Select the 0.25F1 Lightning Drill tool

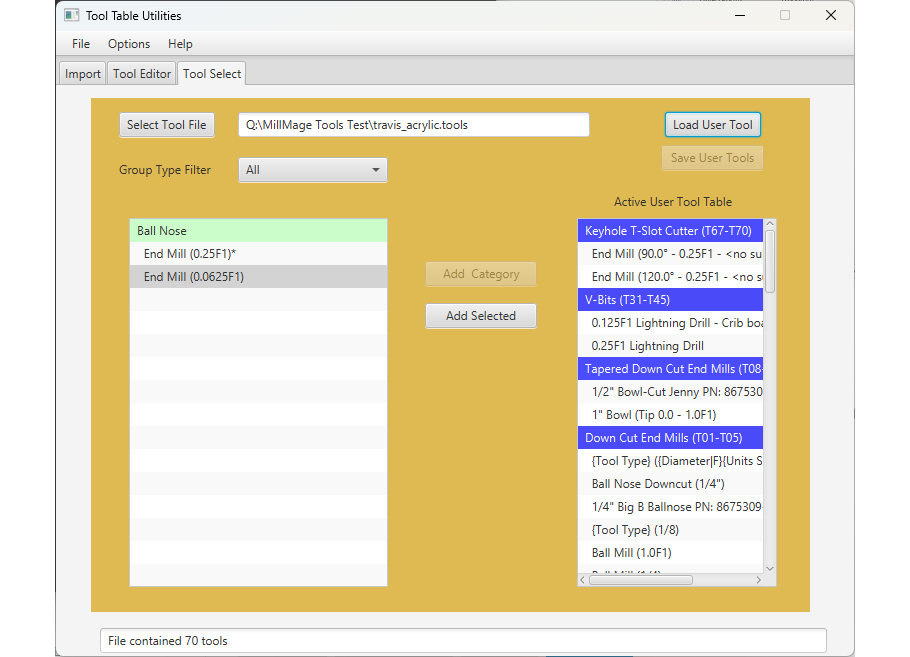pyautogui.click(x=668, y=345)
